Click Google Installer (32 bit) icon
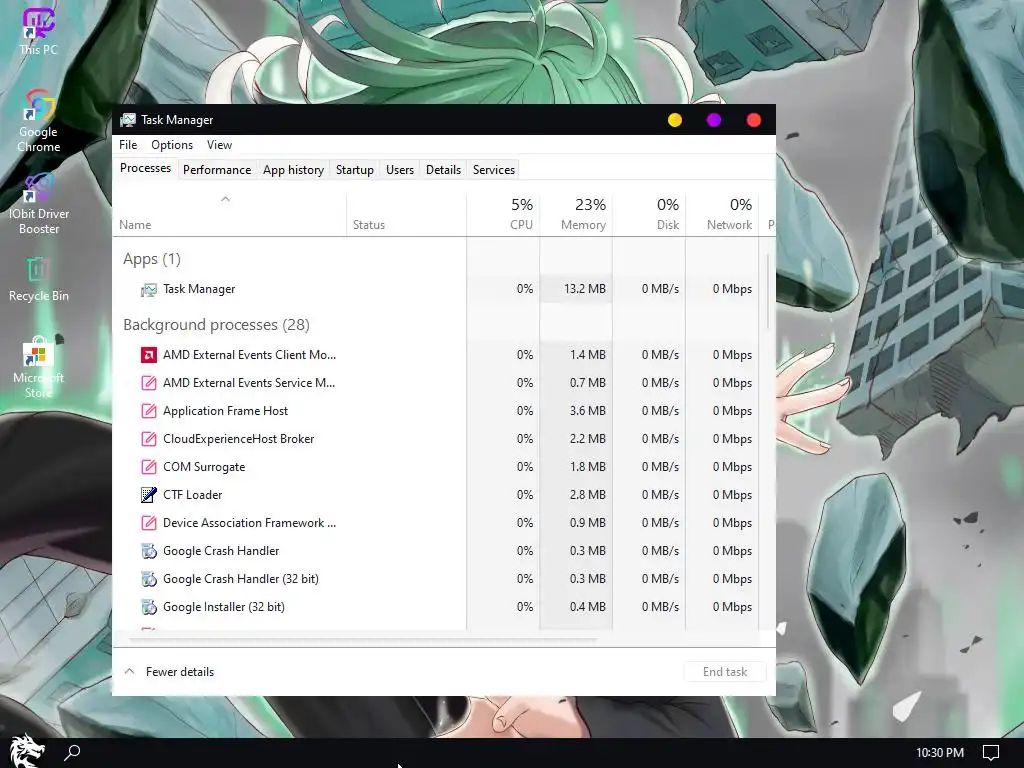The image size is (1024, 768). (149, 607)
